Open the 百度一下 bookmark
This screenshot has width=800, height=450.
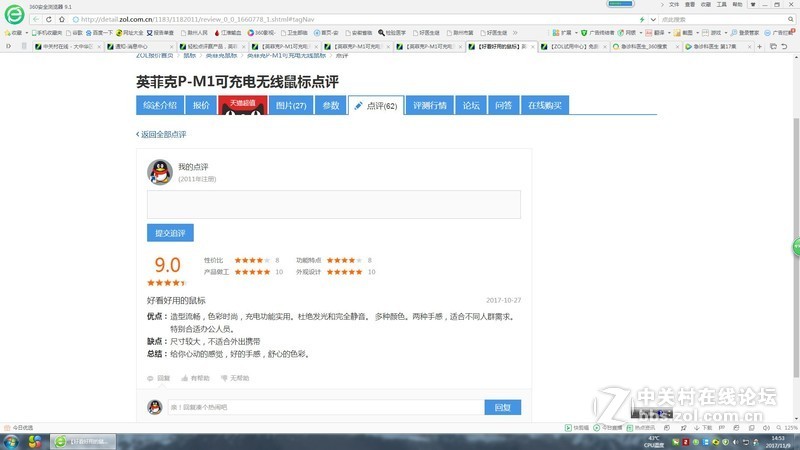click(x=99, y=33)
